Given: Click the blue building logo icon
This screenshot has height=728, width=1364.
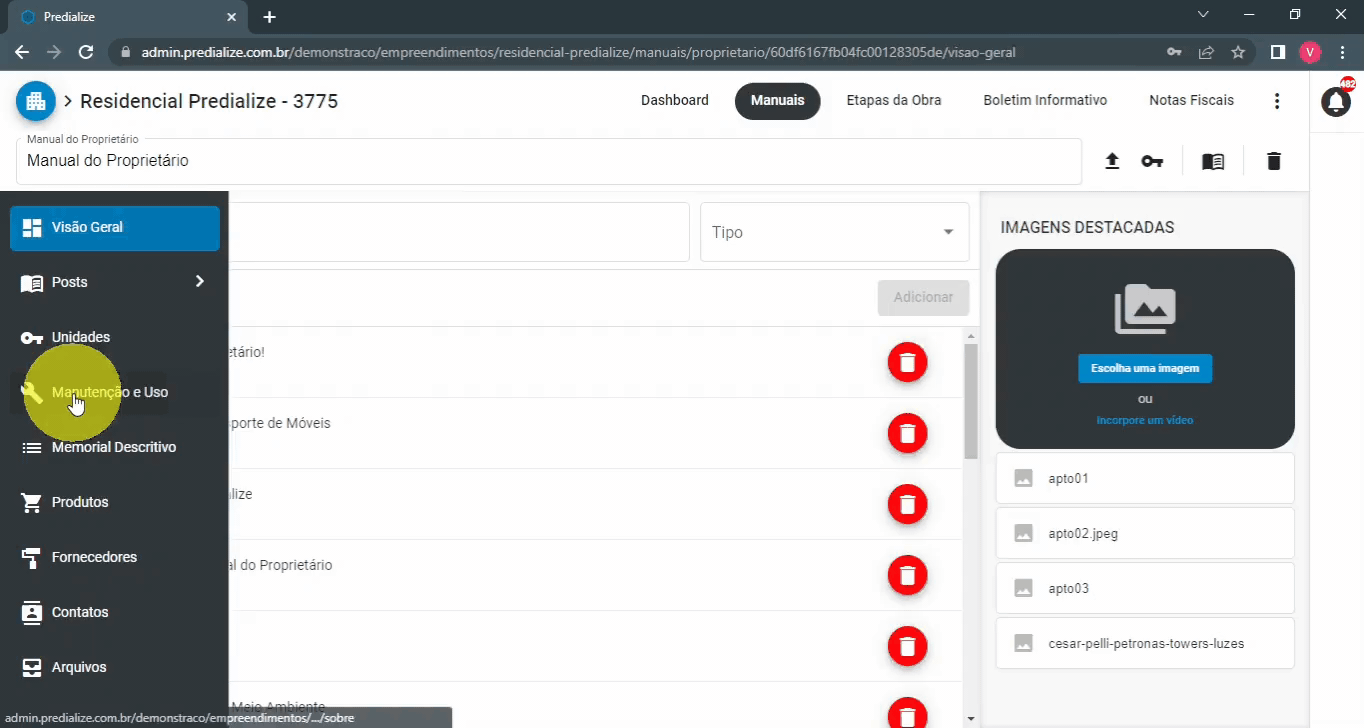Looking at the screenshot, I should [36, 101].
